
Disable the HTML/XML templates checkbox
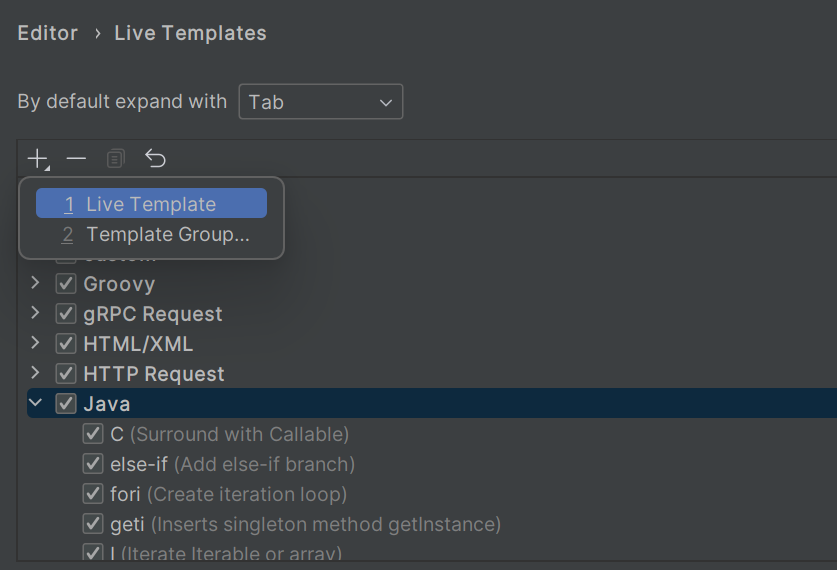click(66, 344)
